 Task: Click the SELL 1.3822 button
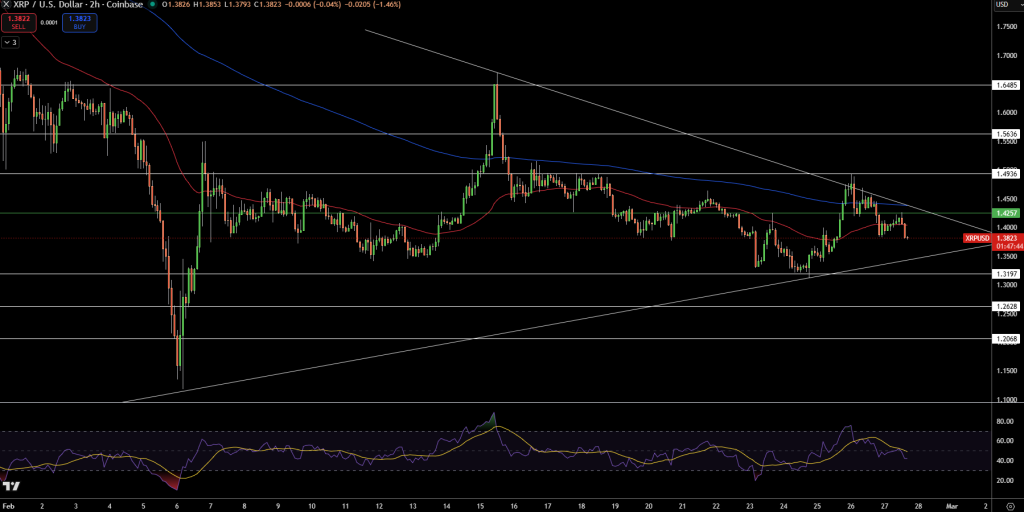click(x=18, y=23)
